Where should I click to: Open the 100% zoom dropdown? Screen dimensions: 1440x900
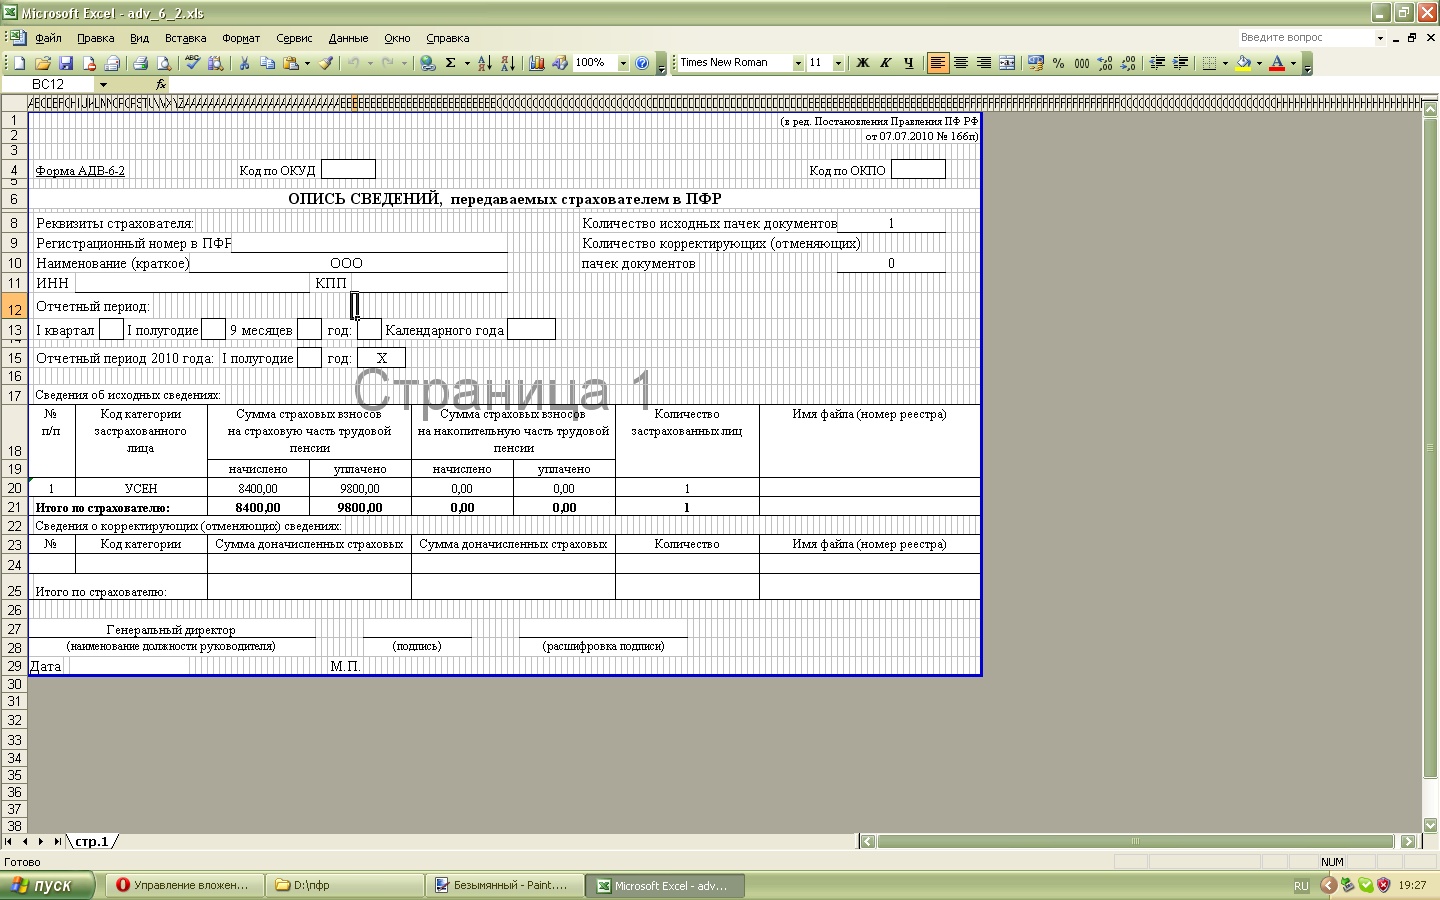(623, 63)
